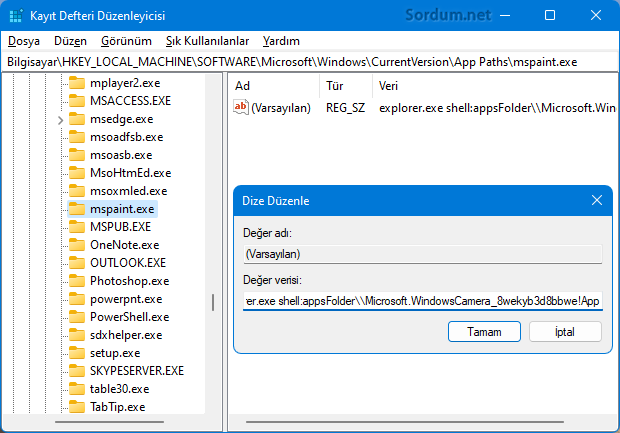Select the table30.exe key label
This screenshot has width=620, height=433.
pos(119,389)
